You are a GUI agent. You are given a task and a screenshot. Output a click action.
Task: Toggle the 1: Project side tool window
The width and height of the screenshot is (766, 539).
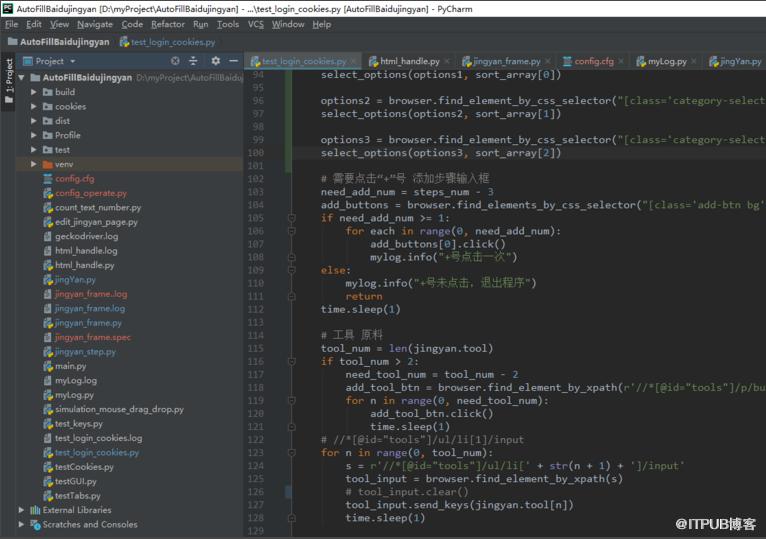pos(8,81)
